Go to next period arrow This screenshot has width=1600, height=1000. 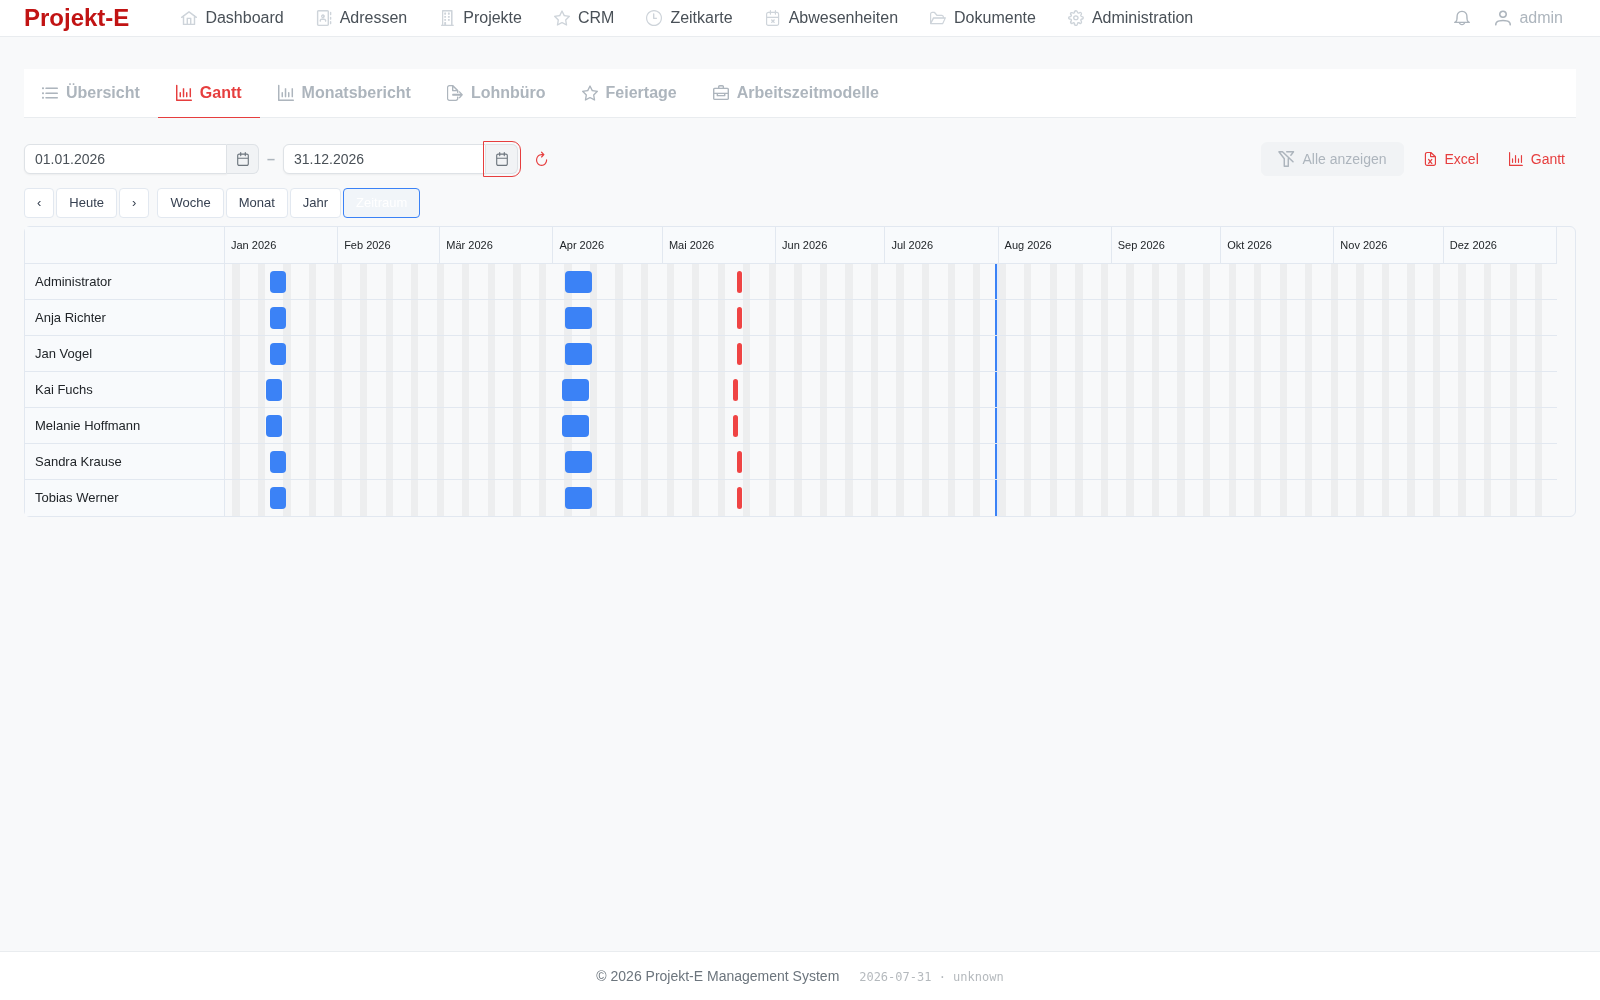pos(134,203)
